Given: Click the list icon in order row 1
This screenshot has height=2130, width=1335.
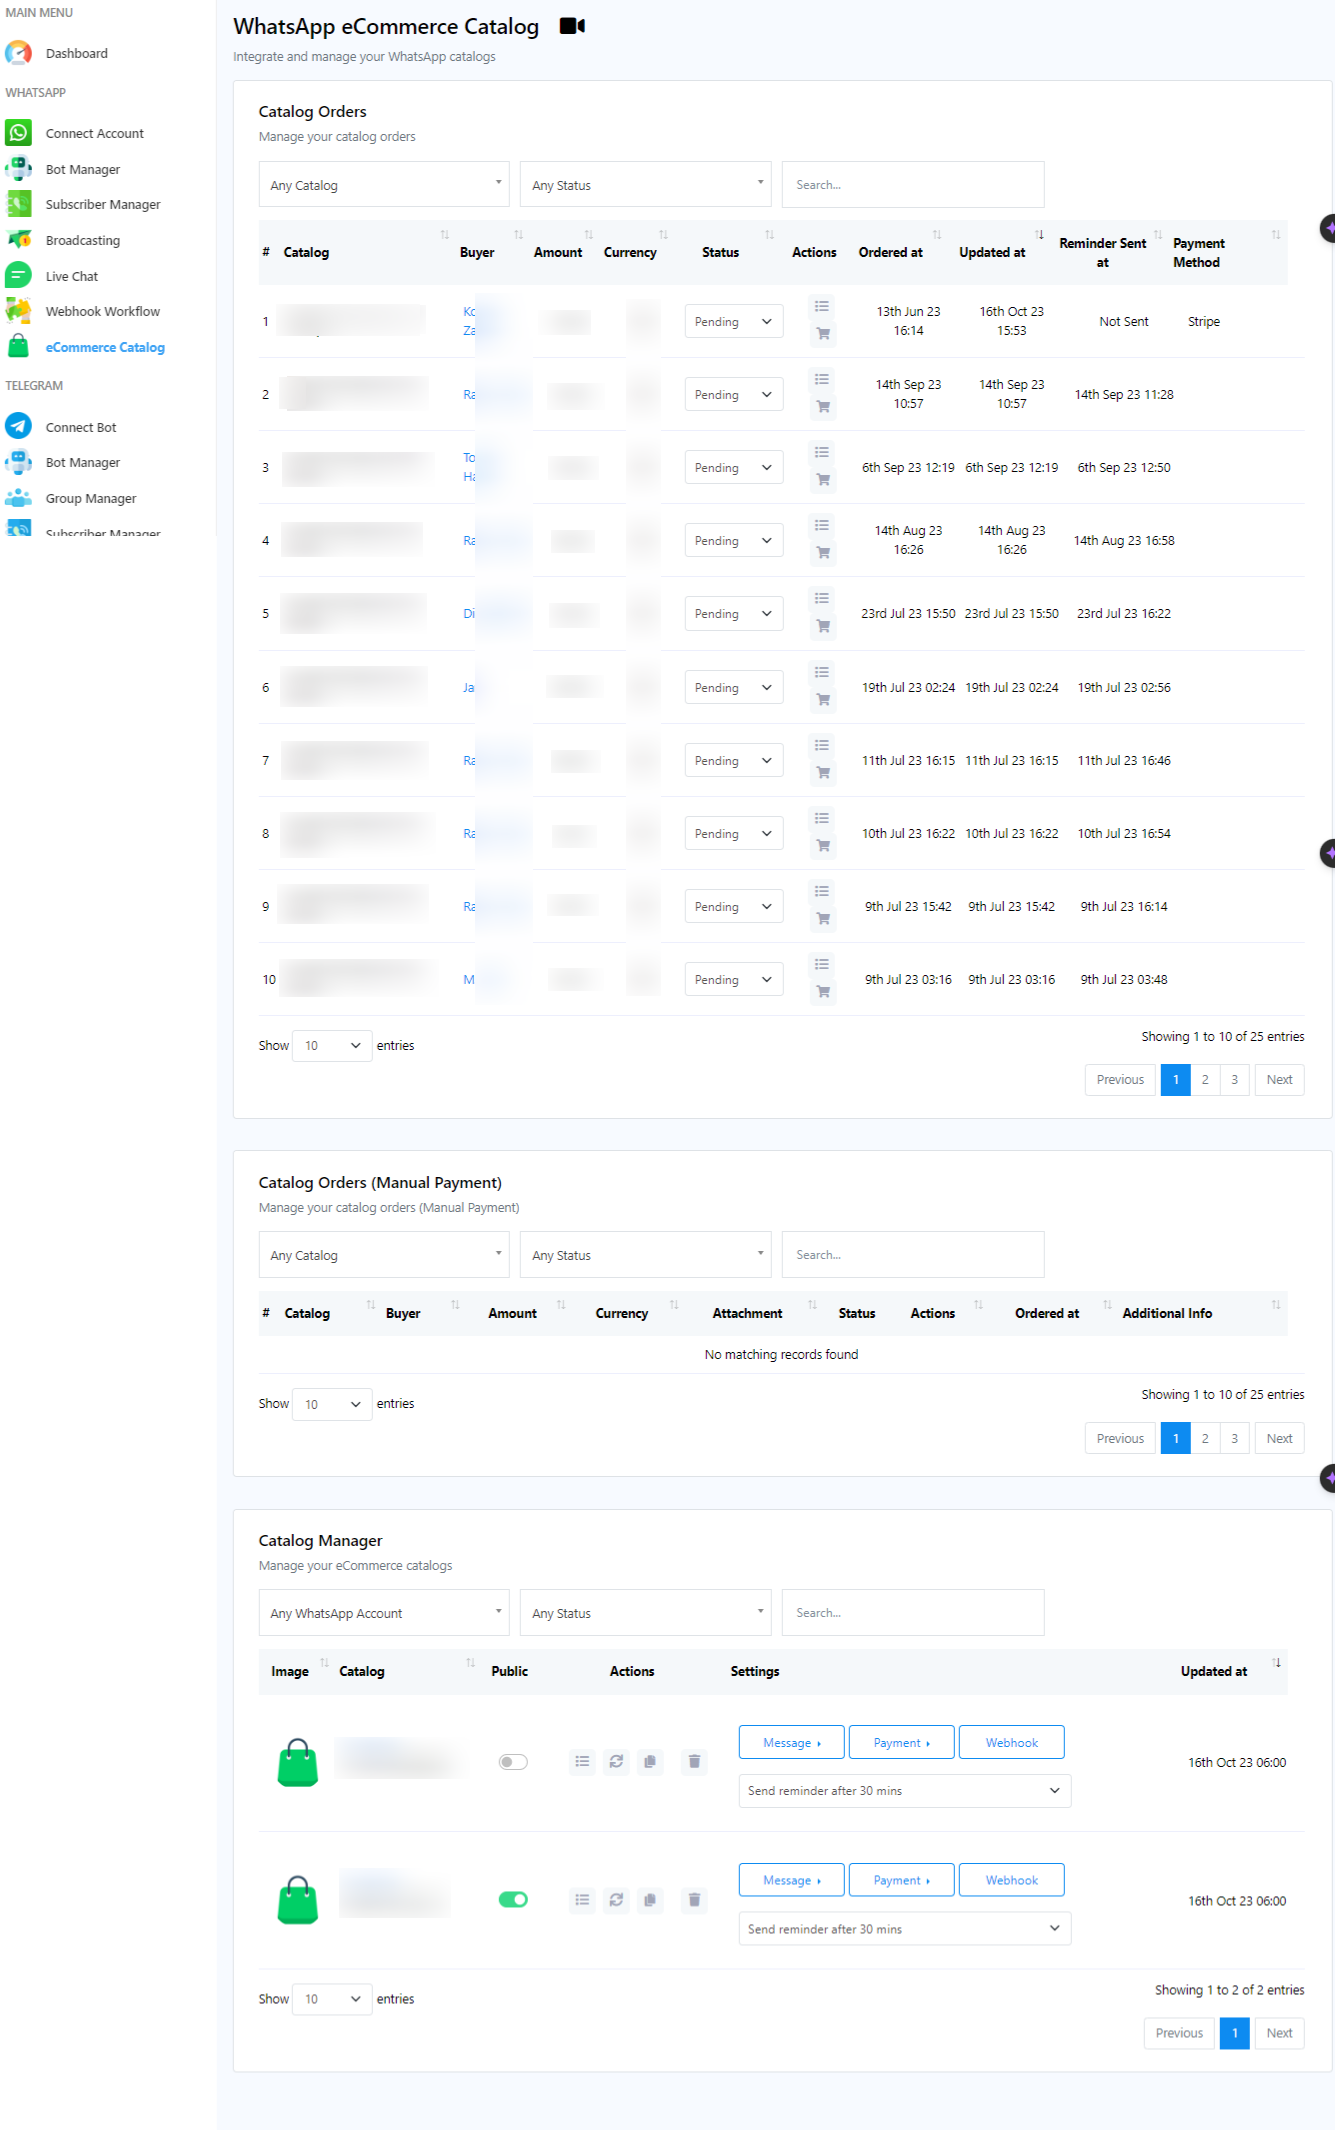Looking at the screenshot, I should [x=822, y=307].
